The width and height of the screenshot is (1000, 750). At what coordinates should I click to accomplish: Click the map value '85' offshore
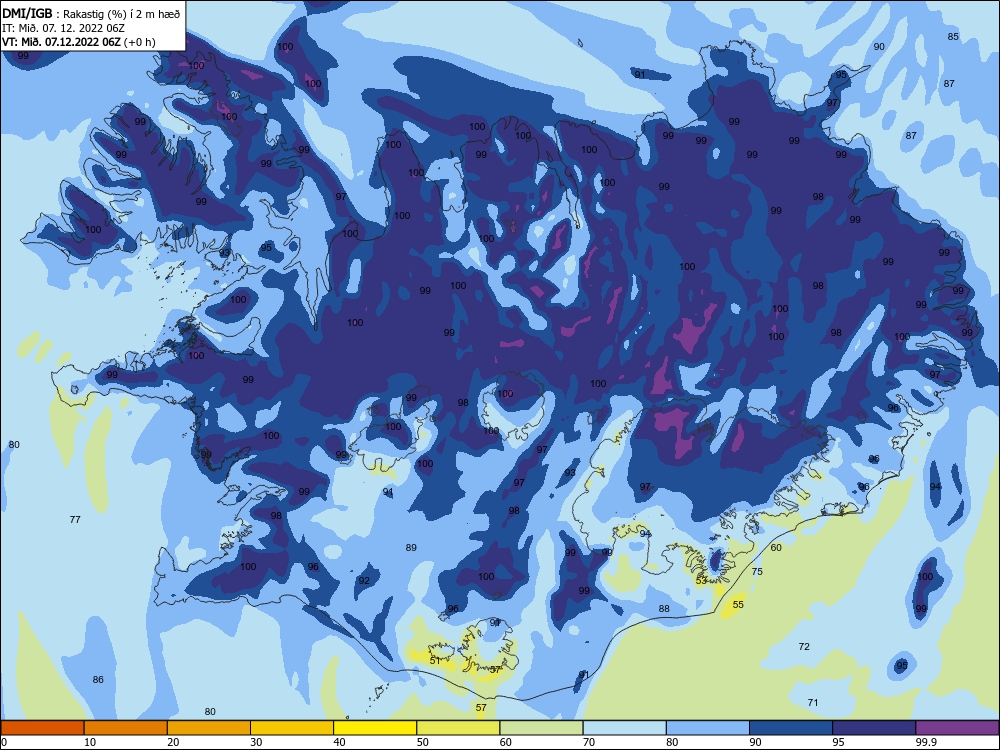pos(953,37)
